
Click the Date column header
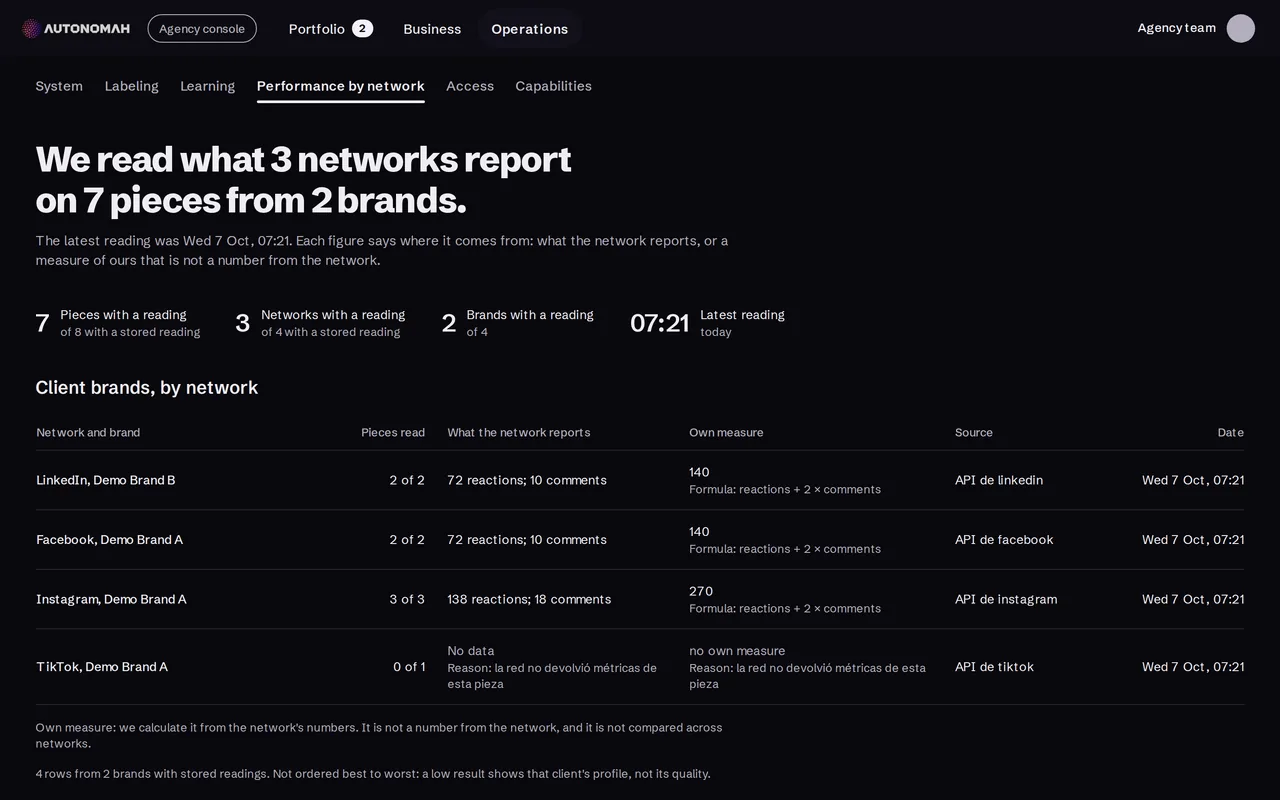point(1231,432)
